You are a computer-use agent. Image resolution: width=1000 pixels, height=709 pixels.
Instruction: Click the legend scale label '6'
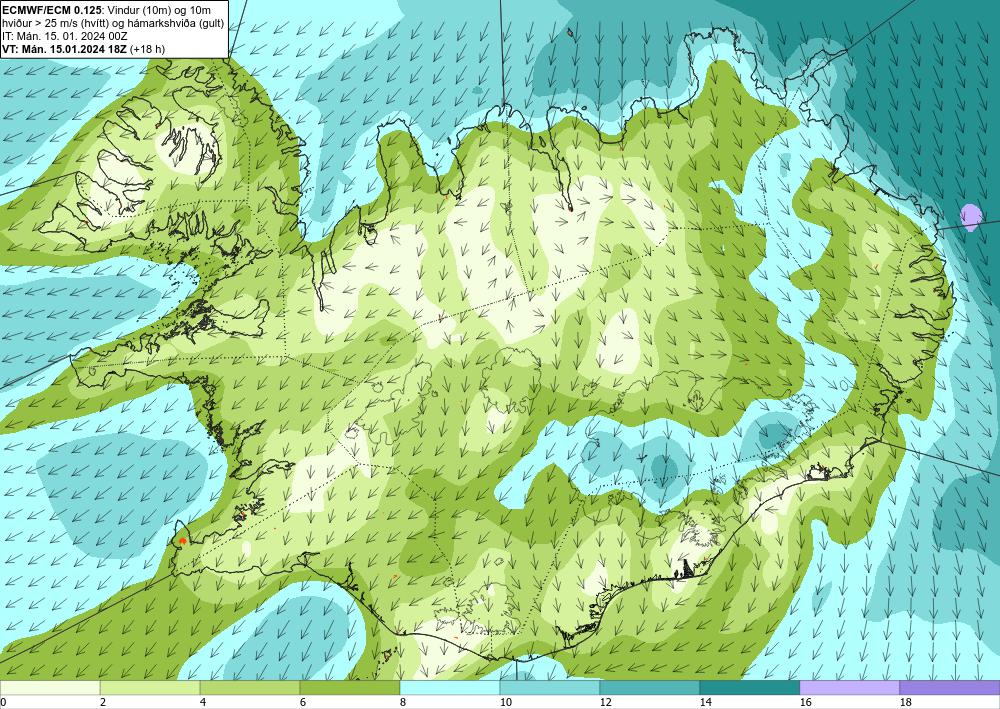click(303, 703)
